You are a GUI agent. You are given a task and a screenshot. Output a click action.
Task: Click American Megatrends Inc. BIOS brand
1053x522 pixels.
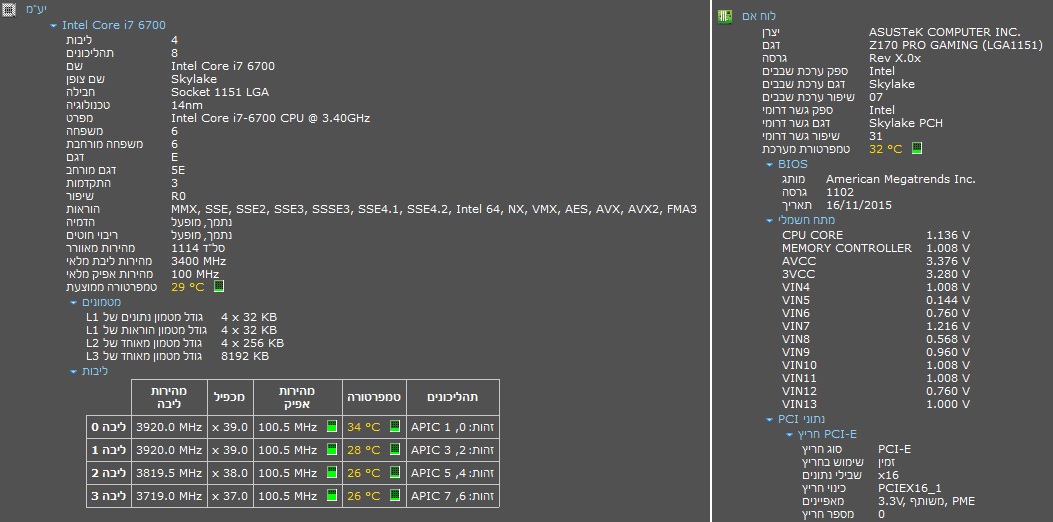click(901, 179)
